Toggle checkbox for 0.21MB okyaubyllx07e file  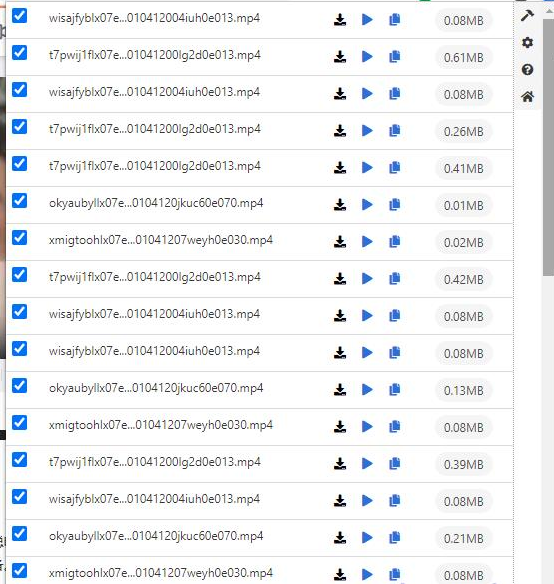tap(19, 534)
